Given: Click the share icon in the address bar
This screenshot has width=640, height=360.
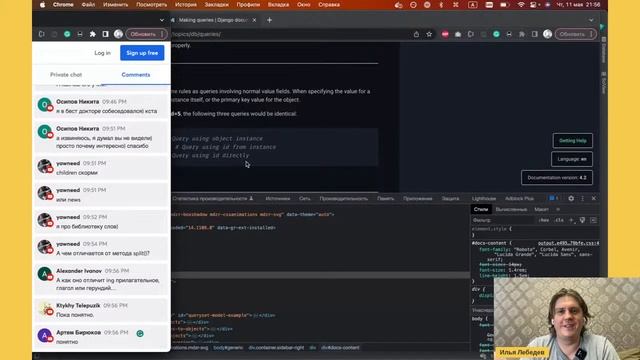Looking at the screenshot, I should click(416, 34).
